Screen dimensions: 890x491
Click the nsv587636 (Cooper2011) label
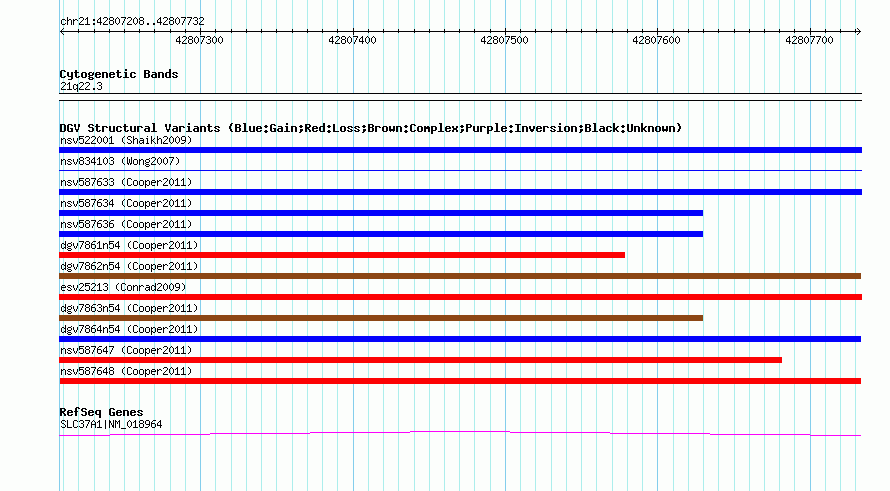point(126,224)
